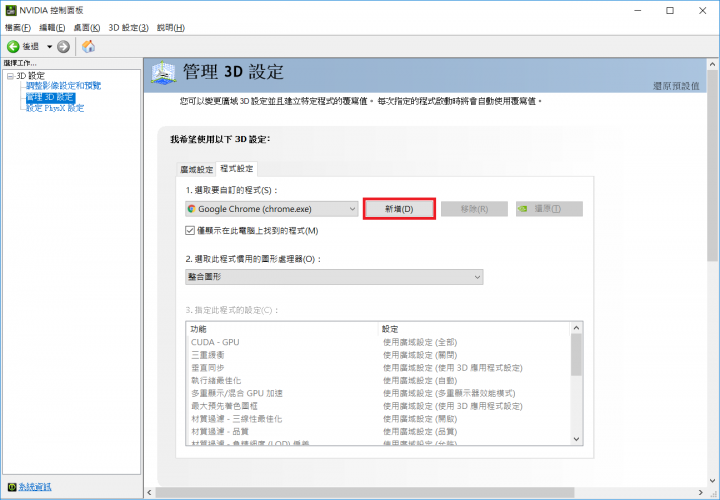Click the main horizontal scrollbar thumb
Image resolution: width=720 pixels, height=500 pixels.
[x=365, y=493]
